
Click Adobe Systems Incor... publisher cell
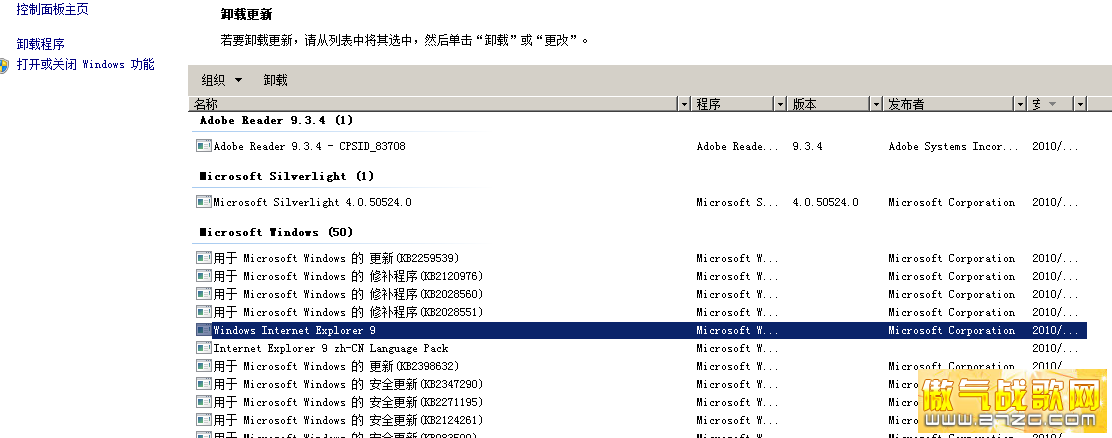(x=952, y=146)
